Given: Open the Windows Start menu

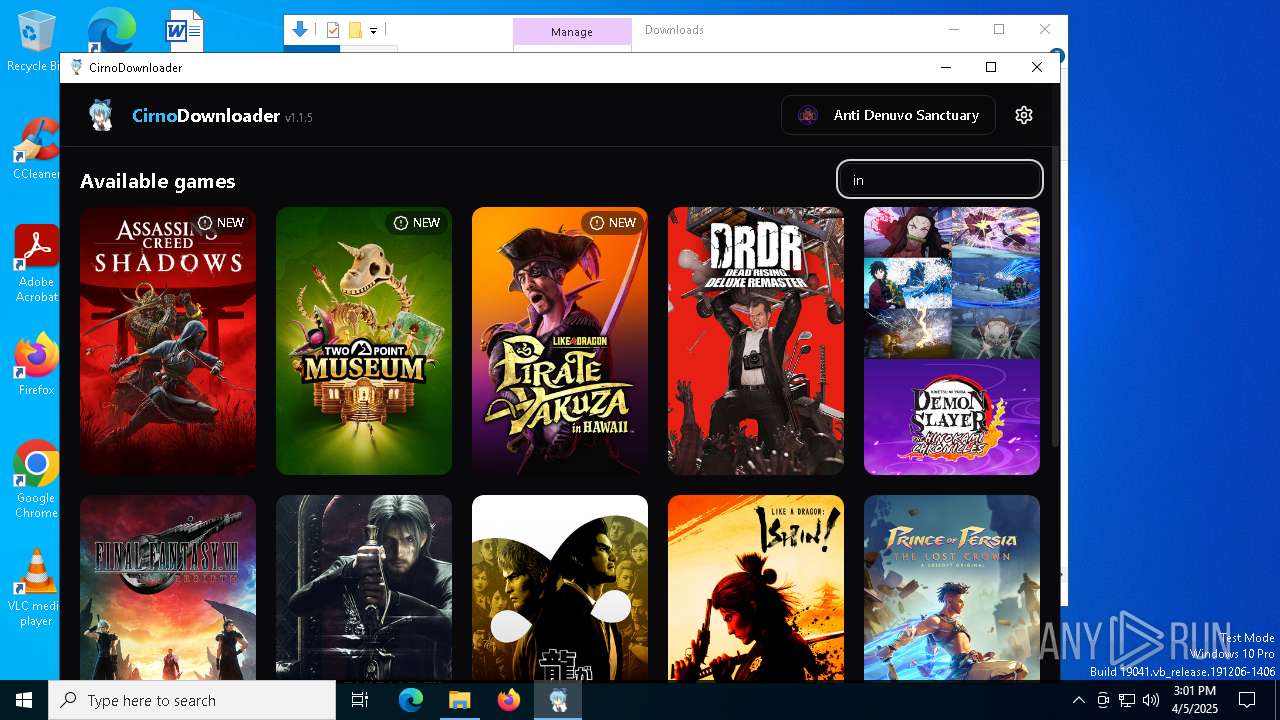Looking at the screenshot, I should click(24, 700).
